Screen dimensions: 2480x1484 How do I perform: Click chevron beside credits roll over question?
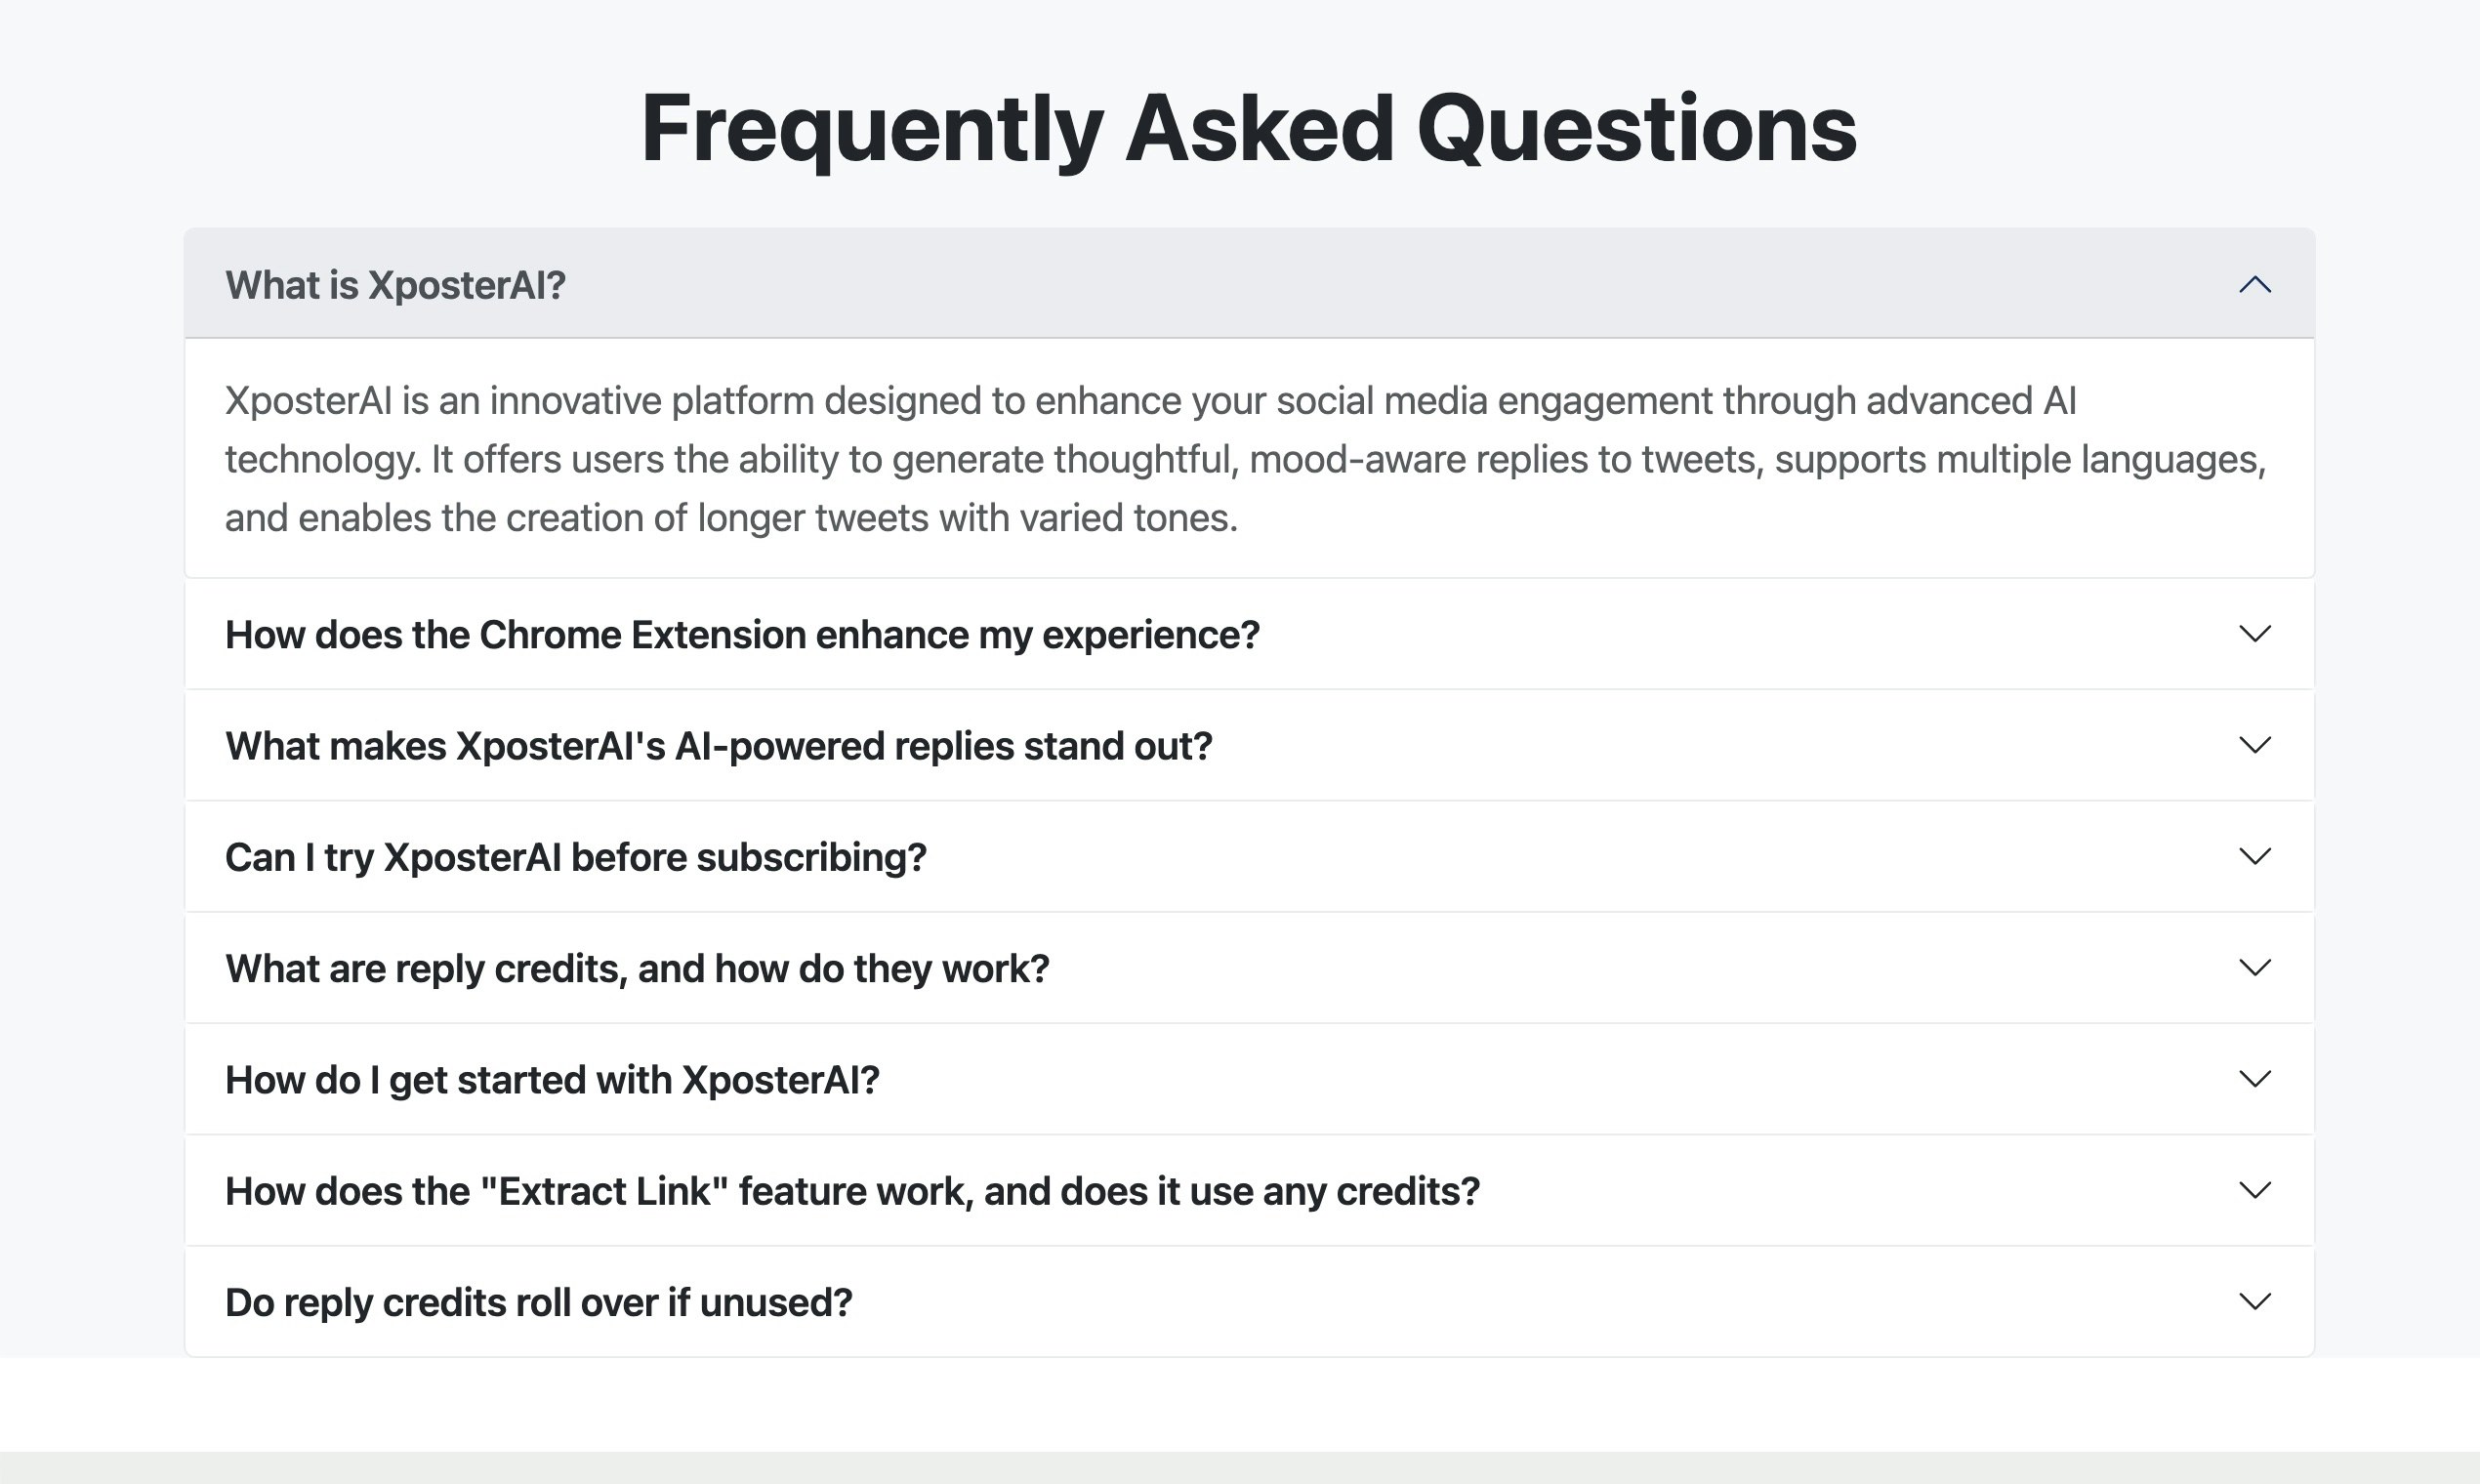pyautogui.click(x=2254, y=1301)
